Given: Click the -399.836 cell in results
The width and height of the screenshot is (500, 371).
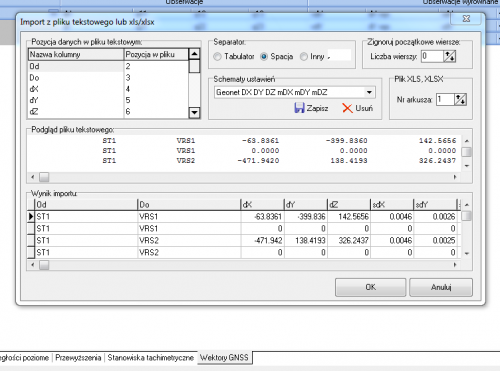Looking at the screenshot, I should pyautogui.click(x=306, y=217).
